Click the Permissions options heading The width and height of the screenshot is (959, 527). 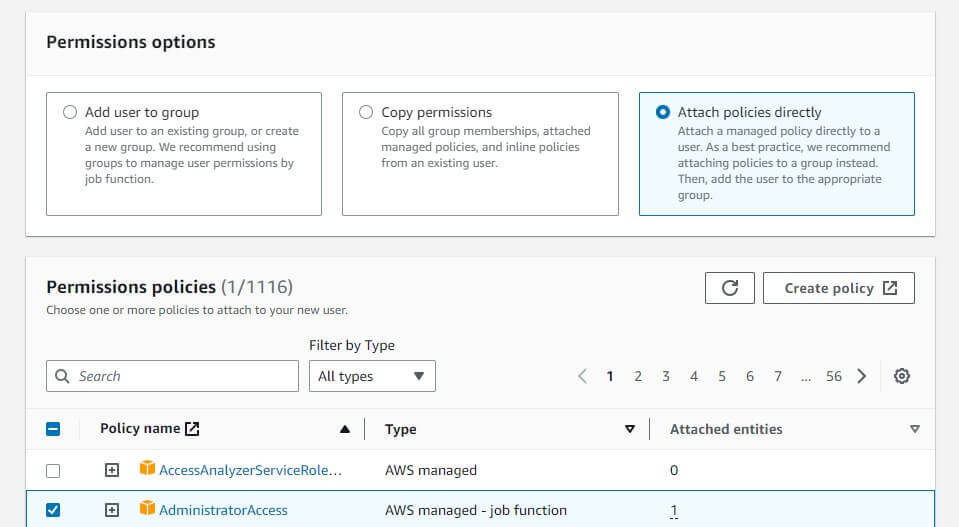[131, 42]
